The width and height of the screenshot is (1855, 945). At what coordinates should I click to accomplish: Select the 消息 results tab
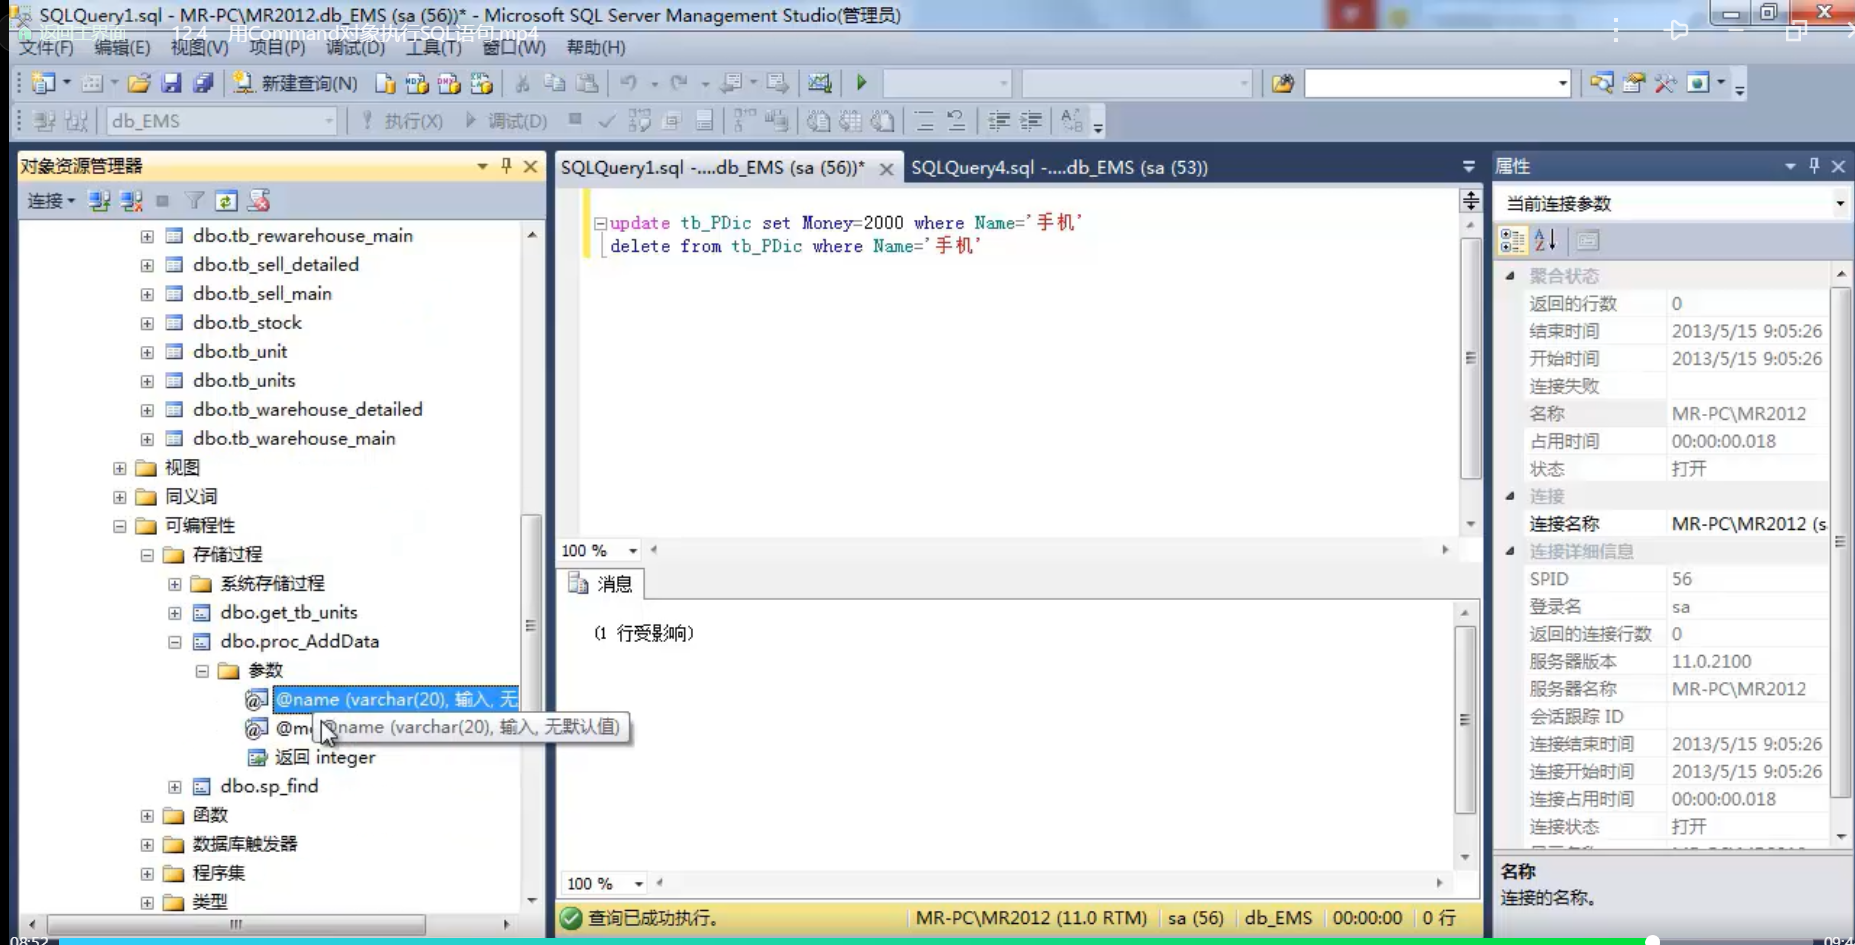(x=603, y=584)
